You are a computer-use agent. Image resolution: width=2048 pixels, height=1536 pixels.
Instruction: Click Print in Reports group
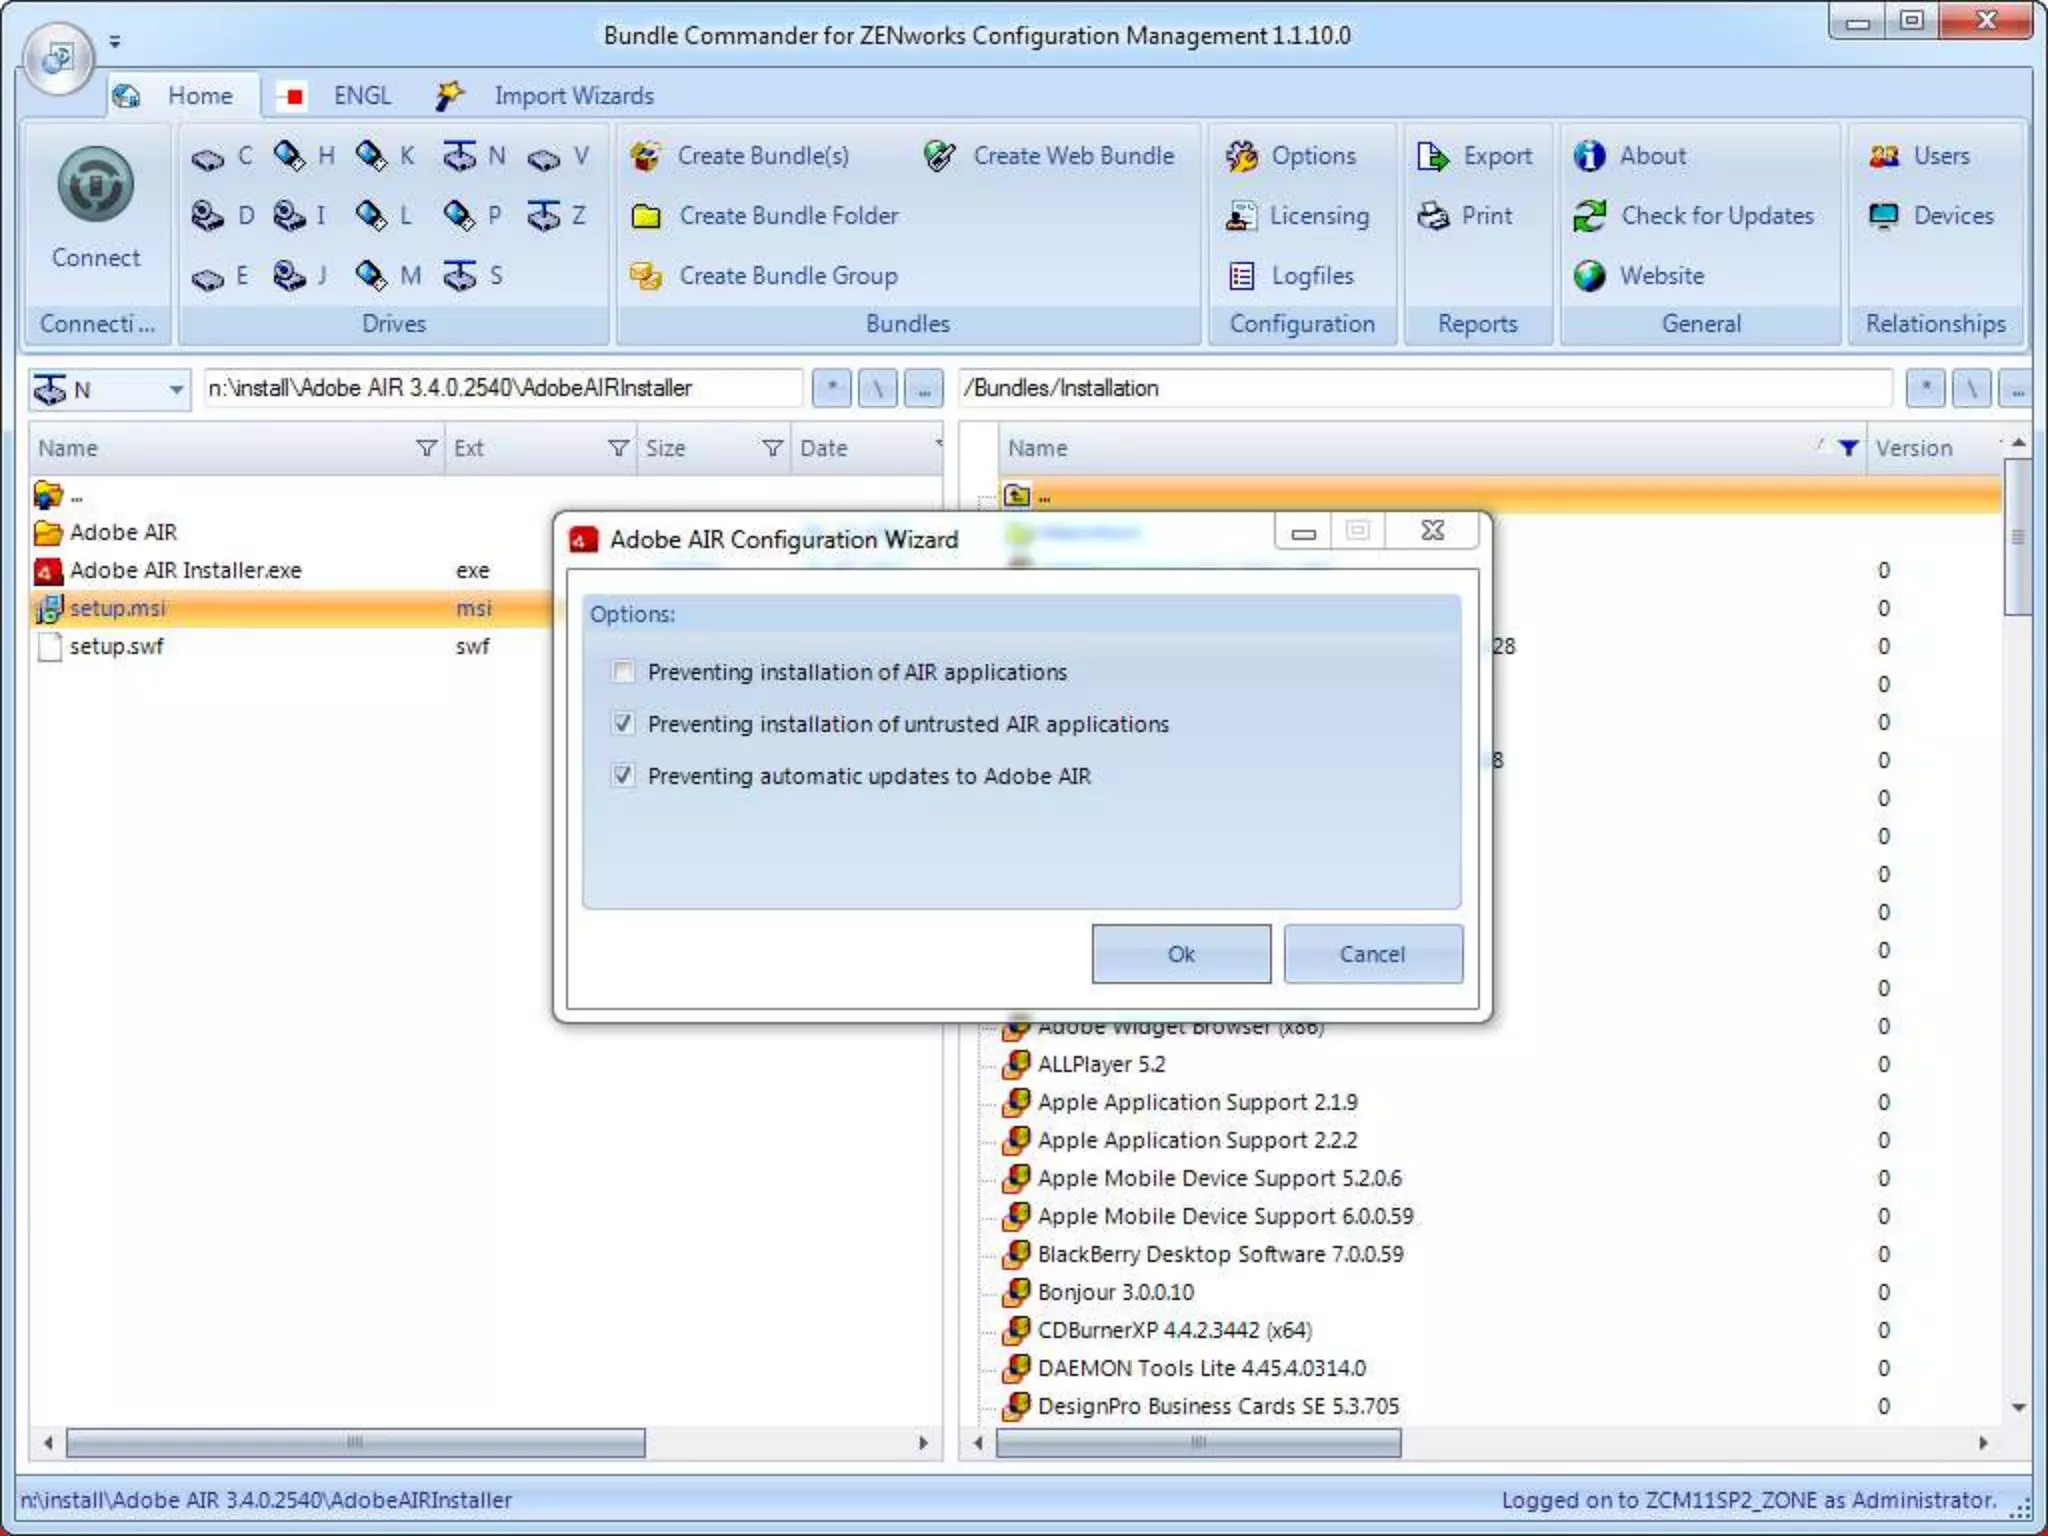(x=1465, y=216)
